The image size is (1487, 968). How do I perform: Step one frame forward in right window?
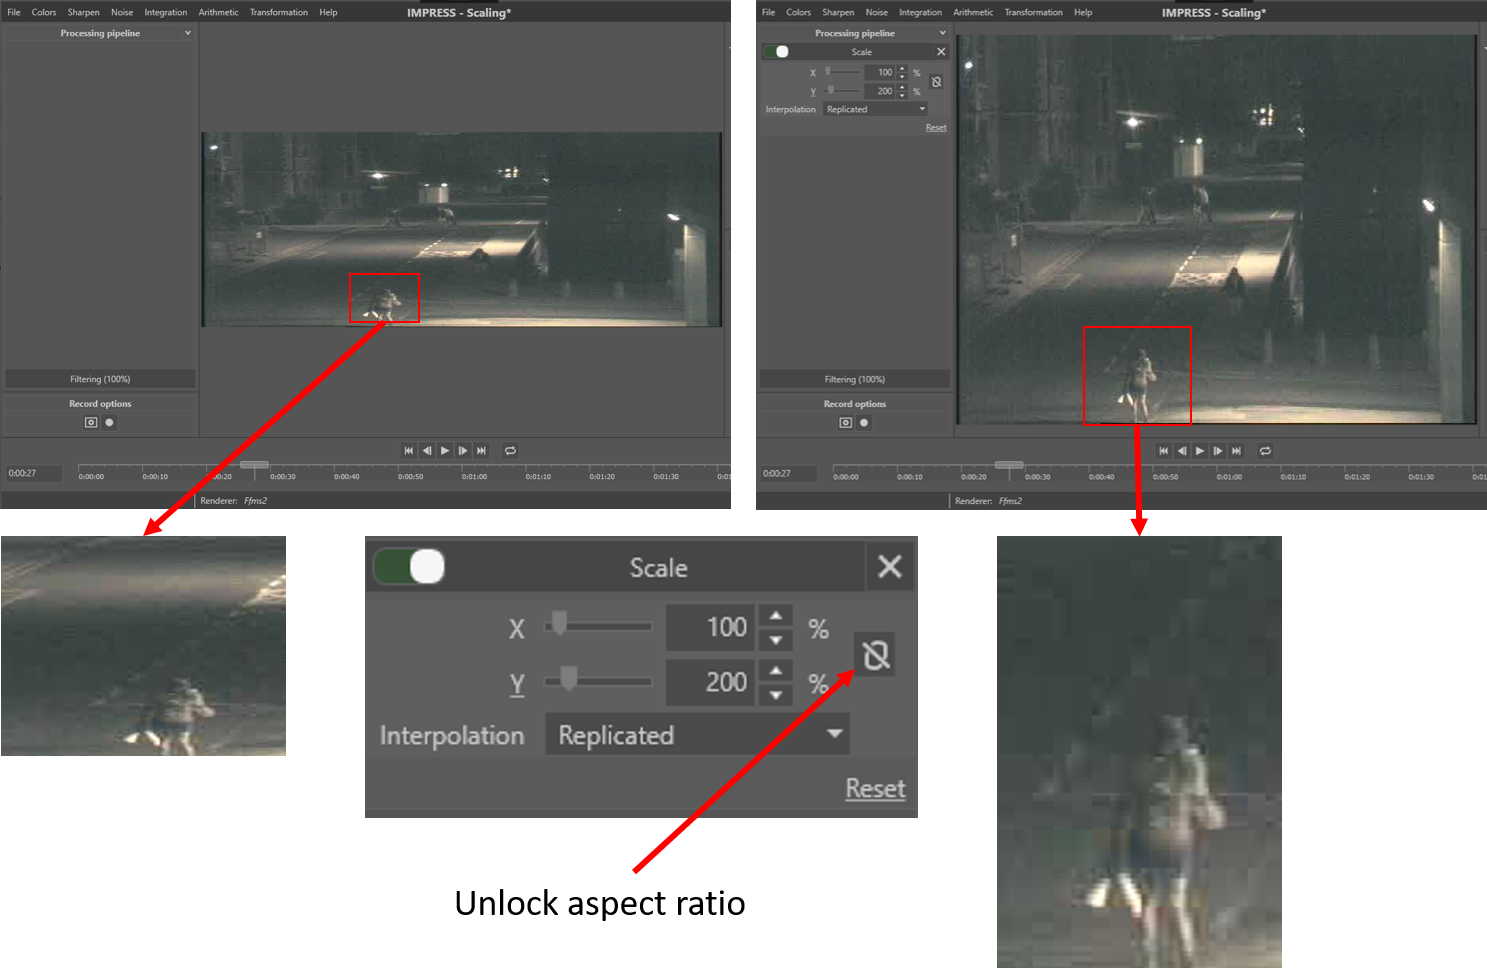pyautogui.click(x=1218, y=451)
